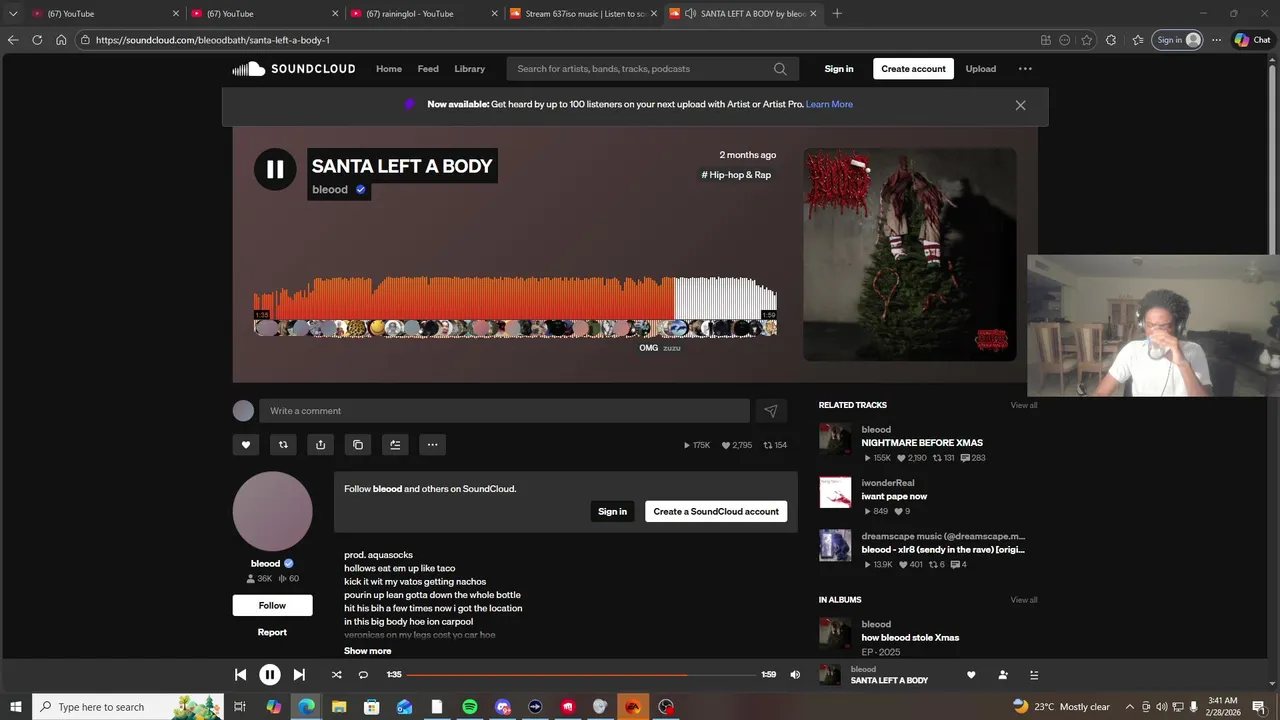Screen dimensions: 1280x720
Task: Open Copilot Chat in browser toolbar
Action: [x=1253, y=40]
